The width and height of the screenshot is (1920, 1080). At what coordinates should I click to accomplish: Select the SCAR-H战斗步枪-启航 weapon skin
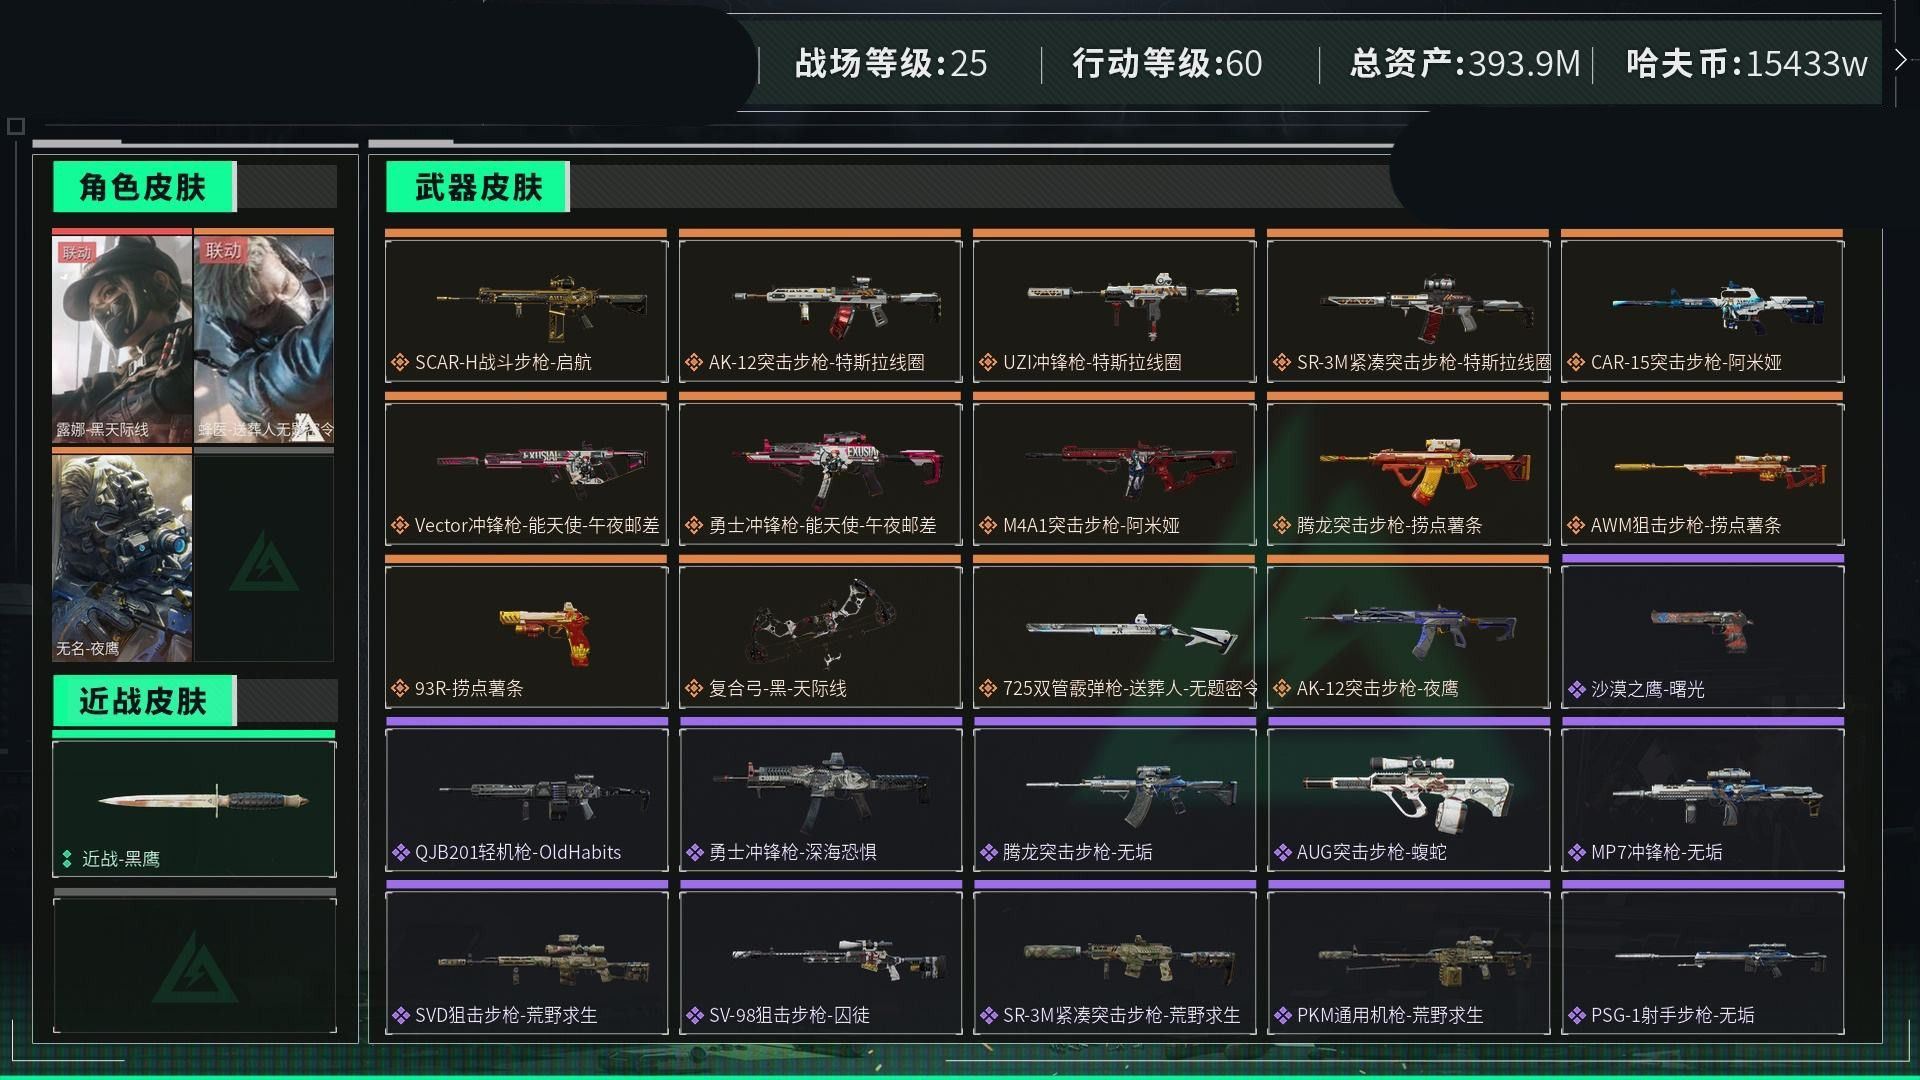(526, 310)
